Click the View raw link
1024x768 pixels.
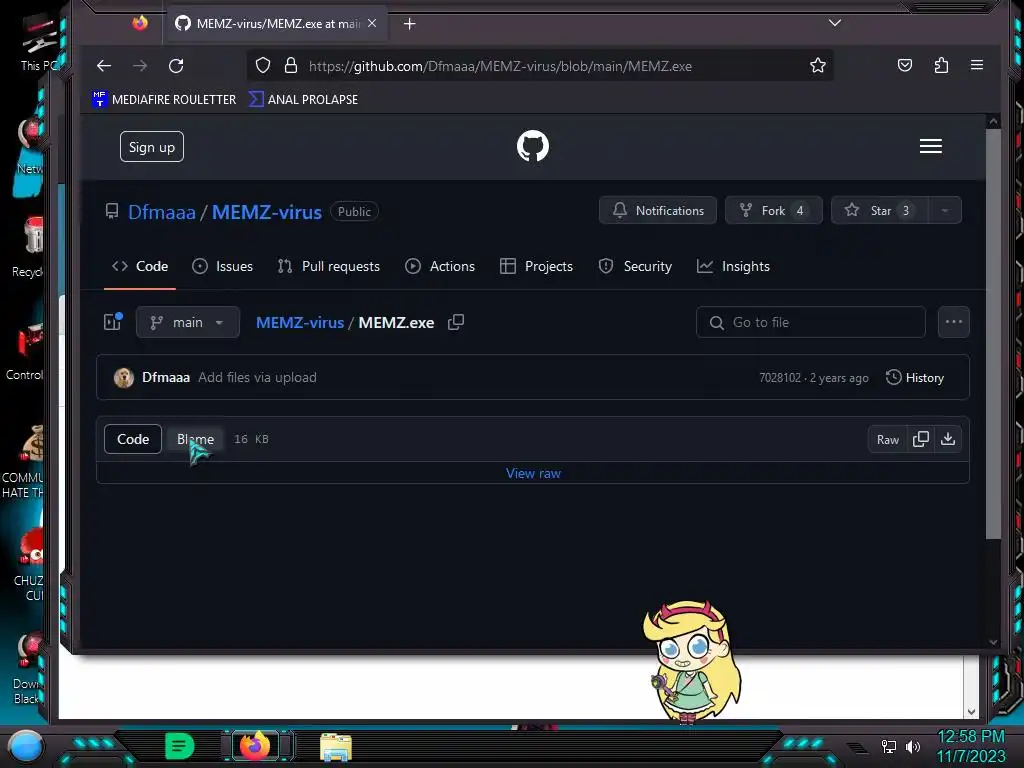click(533, 473)
